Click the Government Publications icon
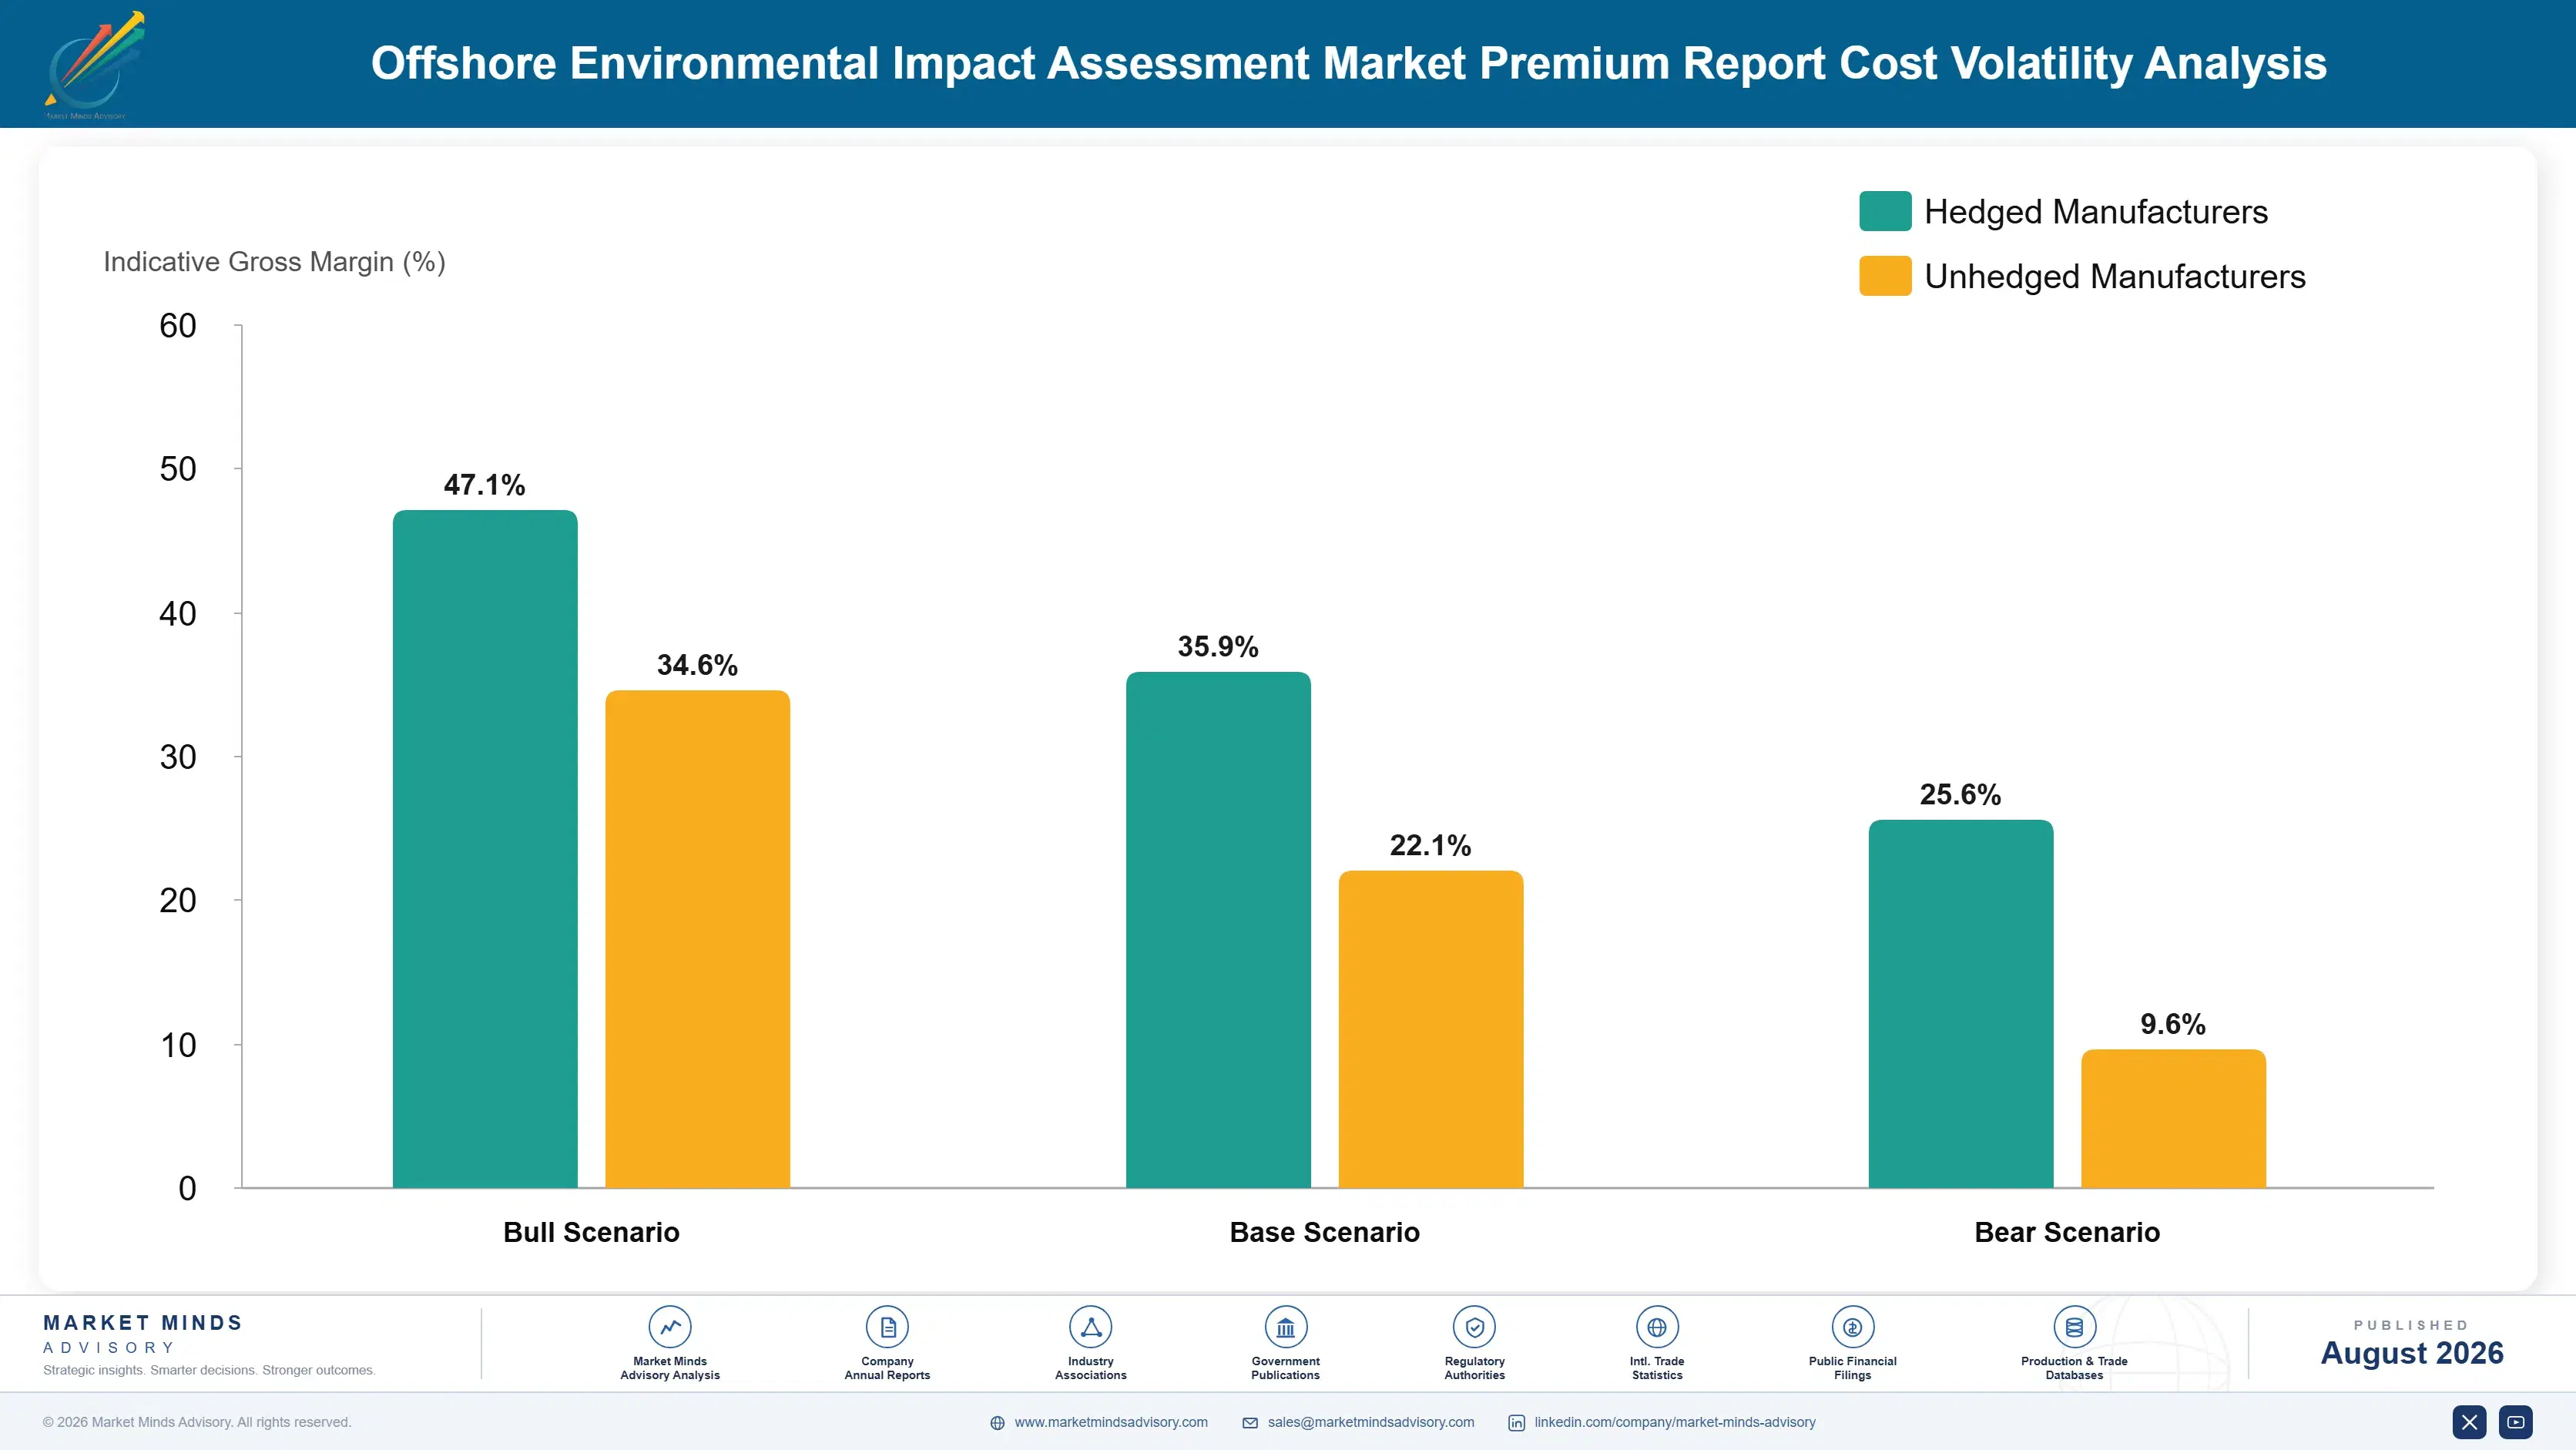Screen dimensions: 2576x1450 [1285, 1327]
